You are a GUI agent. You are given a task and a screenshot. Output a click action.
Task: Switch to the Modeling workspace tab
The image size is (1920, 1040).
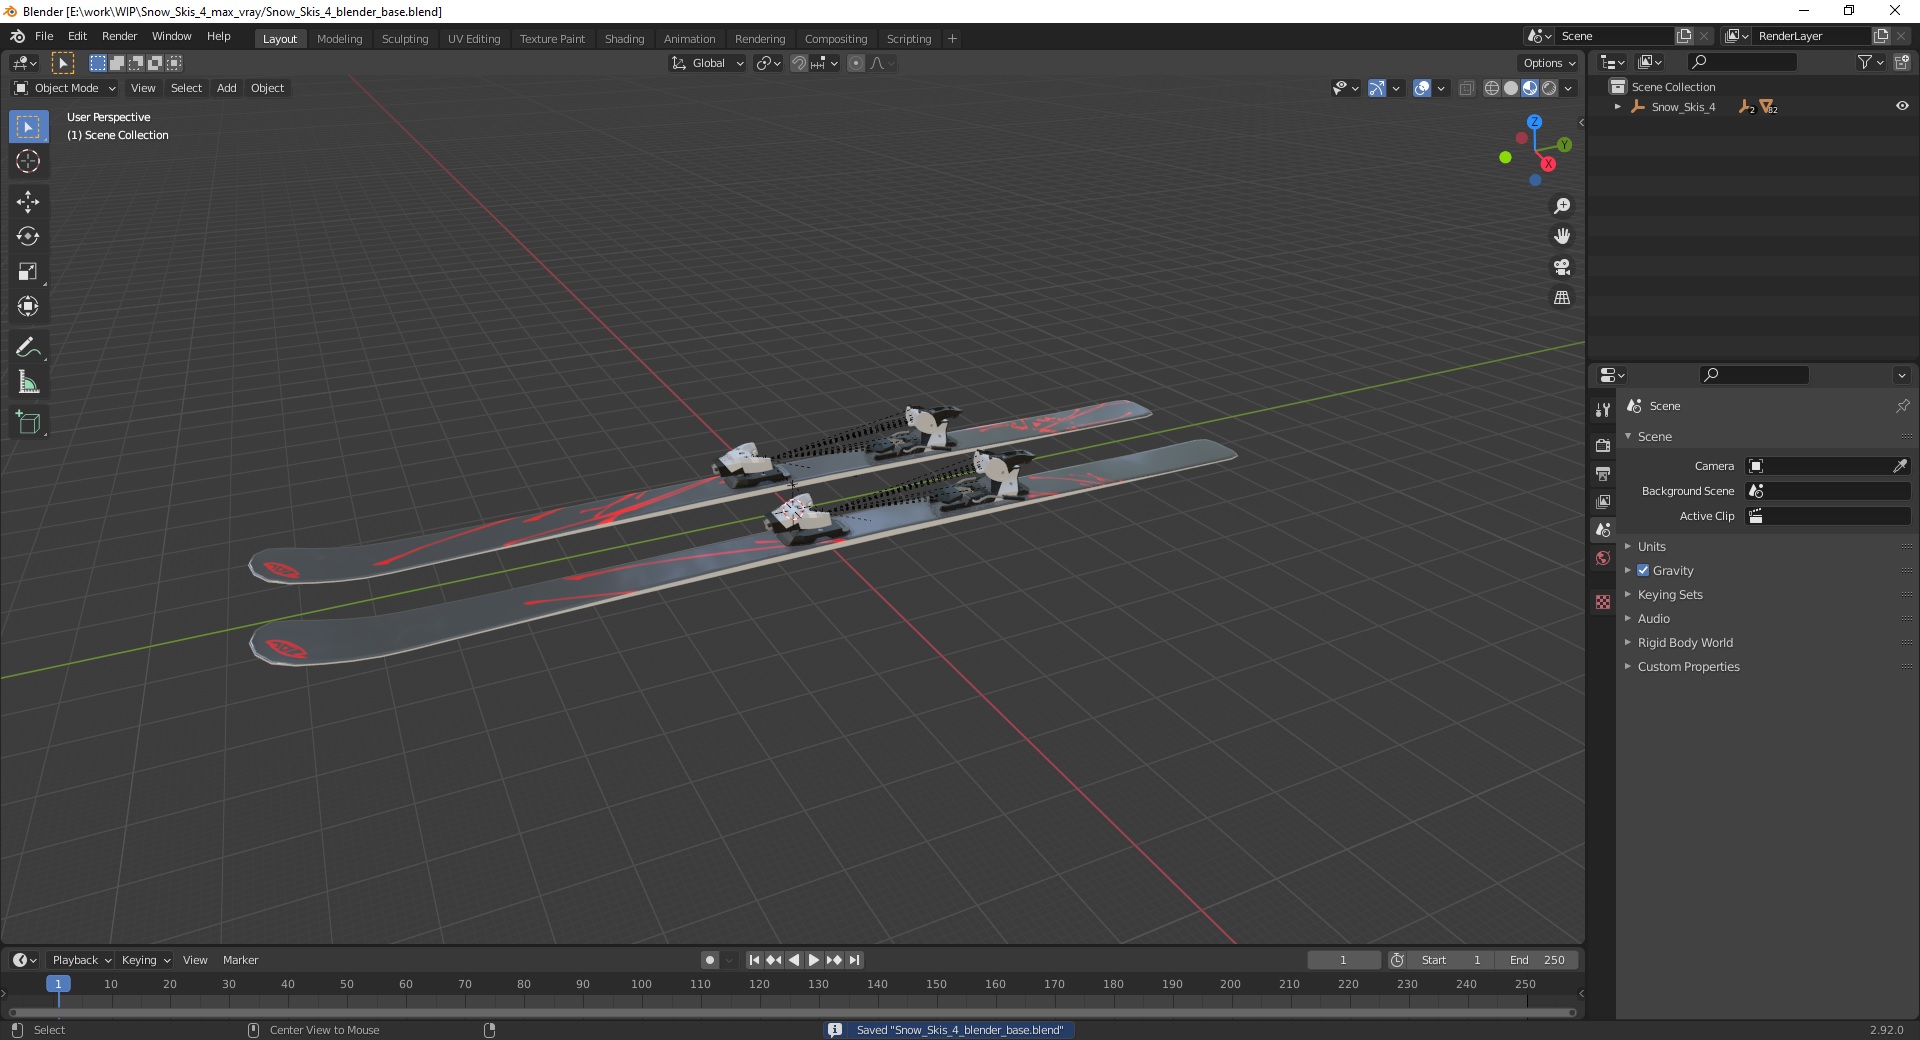pos(339,38)
